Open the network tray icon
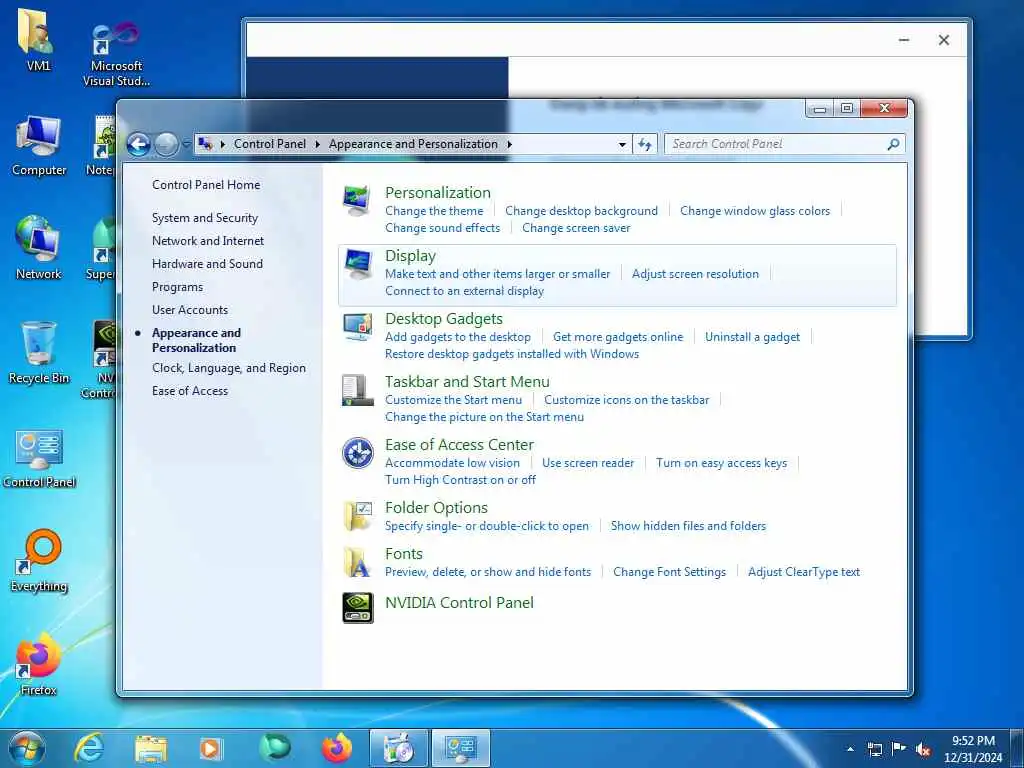 pyautogui.click(x=874, y=750)
